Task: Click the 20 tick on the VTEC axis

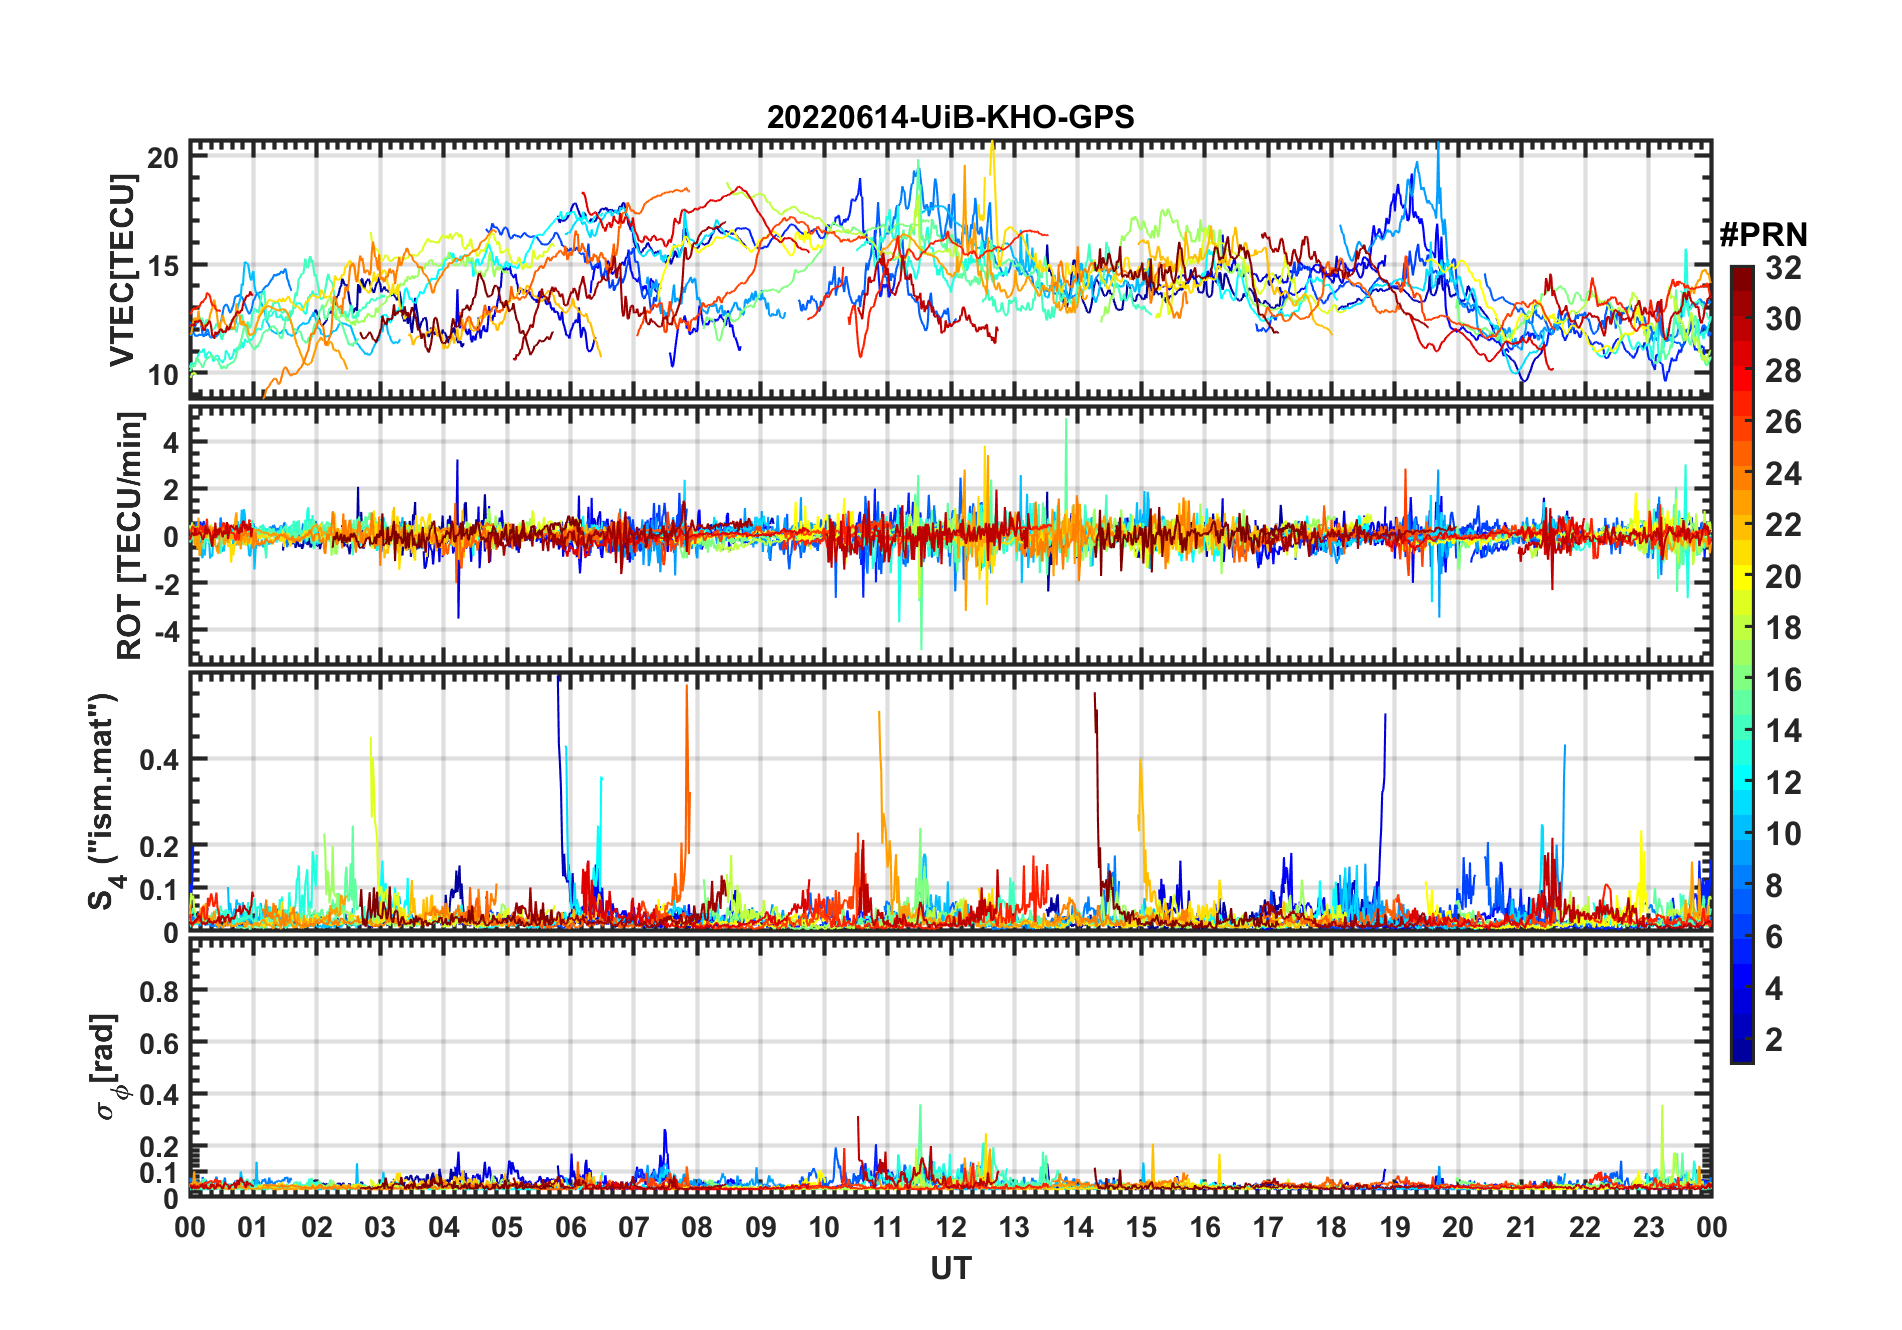Action: click(x=163, y=157)
